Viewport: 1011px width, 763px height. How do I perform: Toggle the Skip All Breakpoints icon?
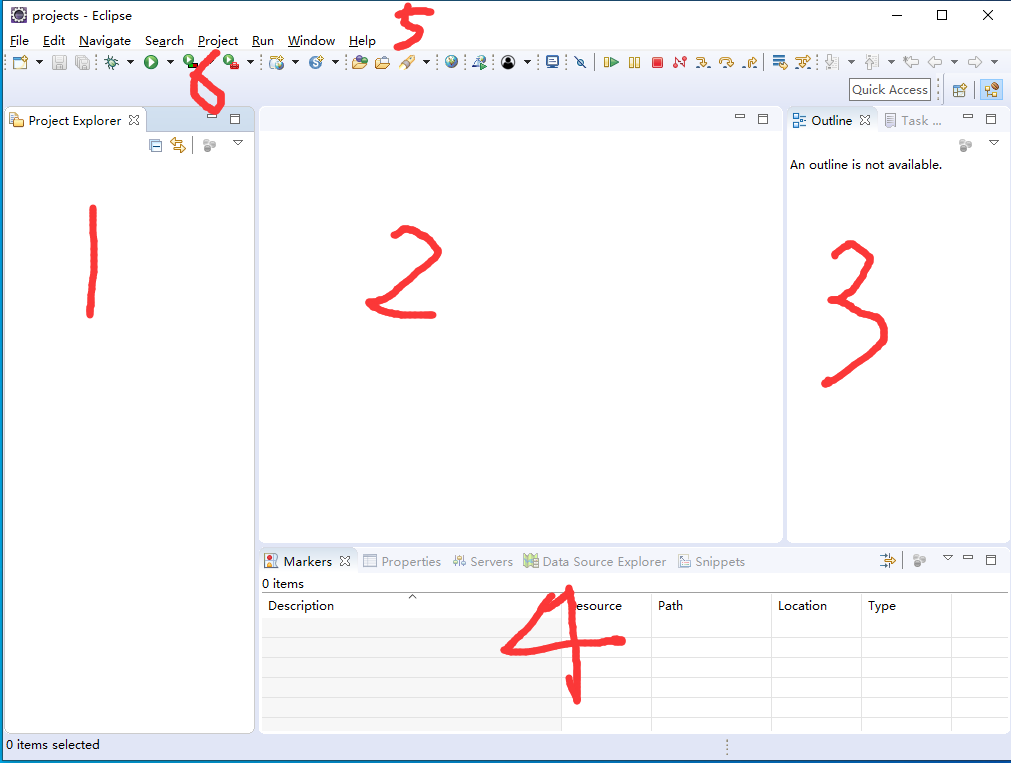pyautogui.click(x=580, y=62)
